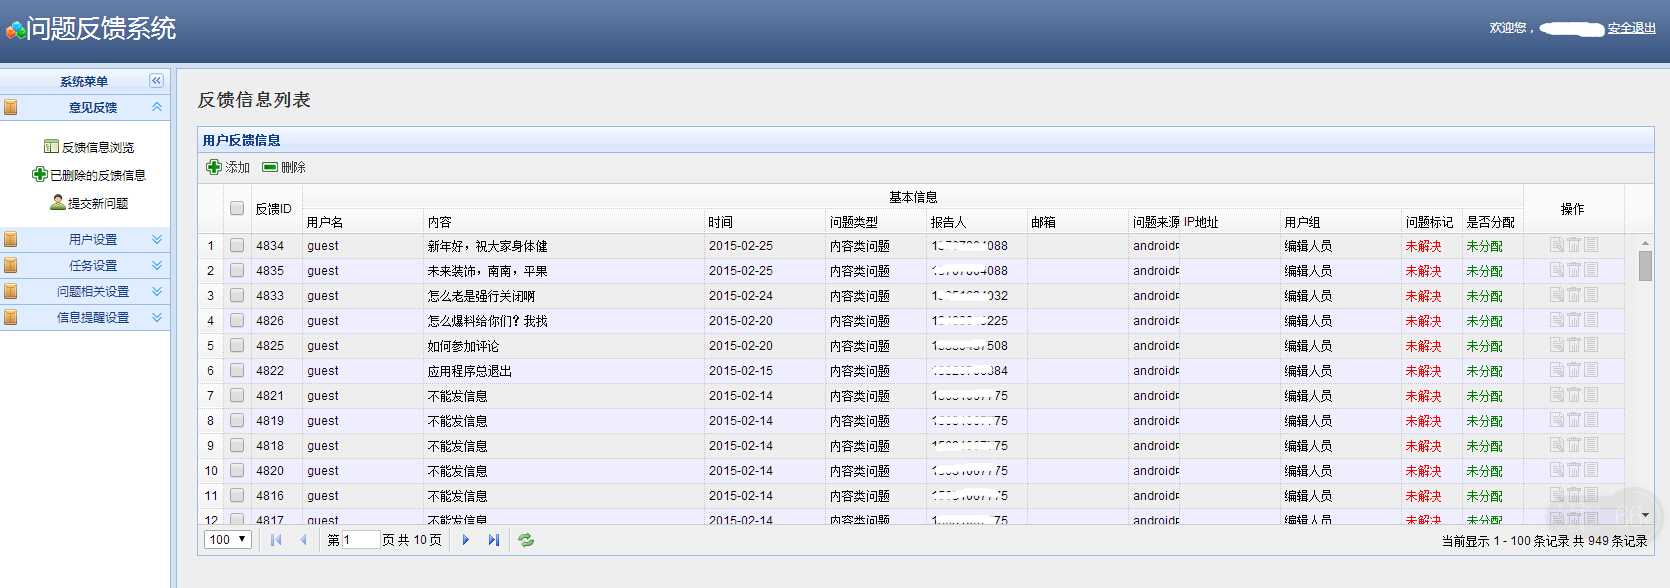Check the select-all checkbox in table header
The image size is (1670, 588).
pos(237,209)
